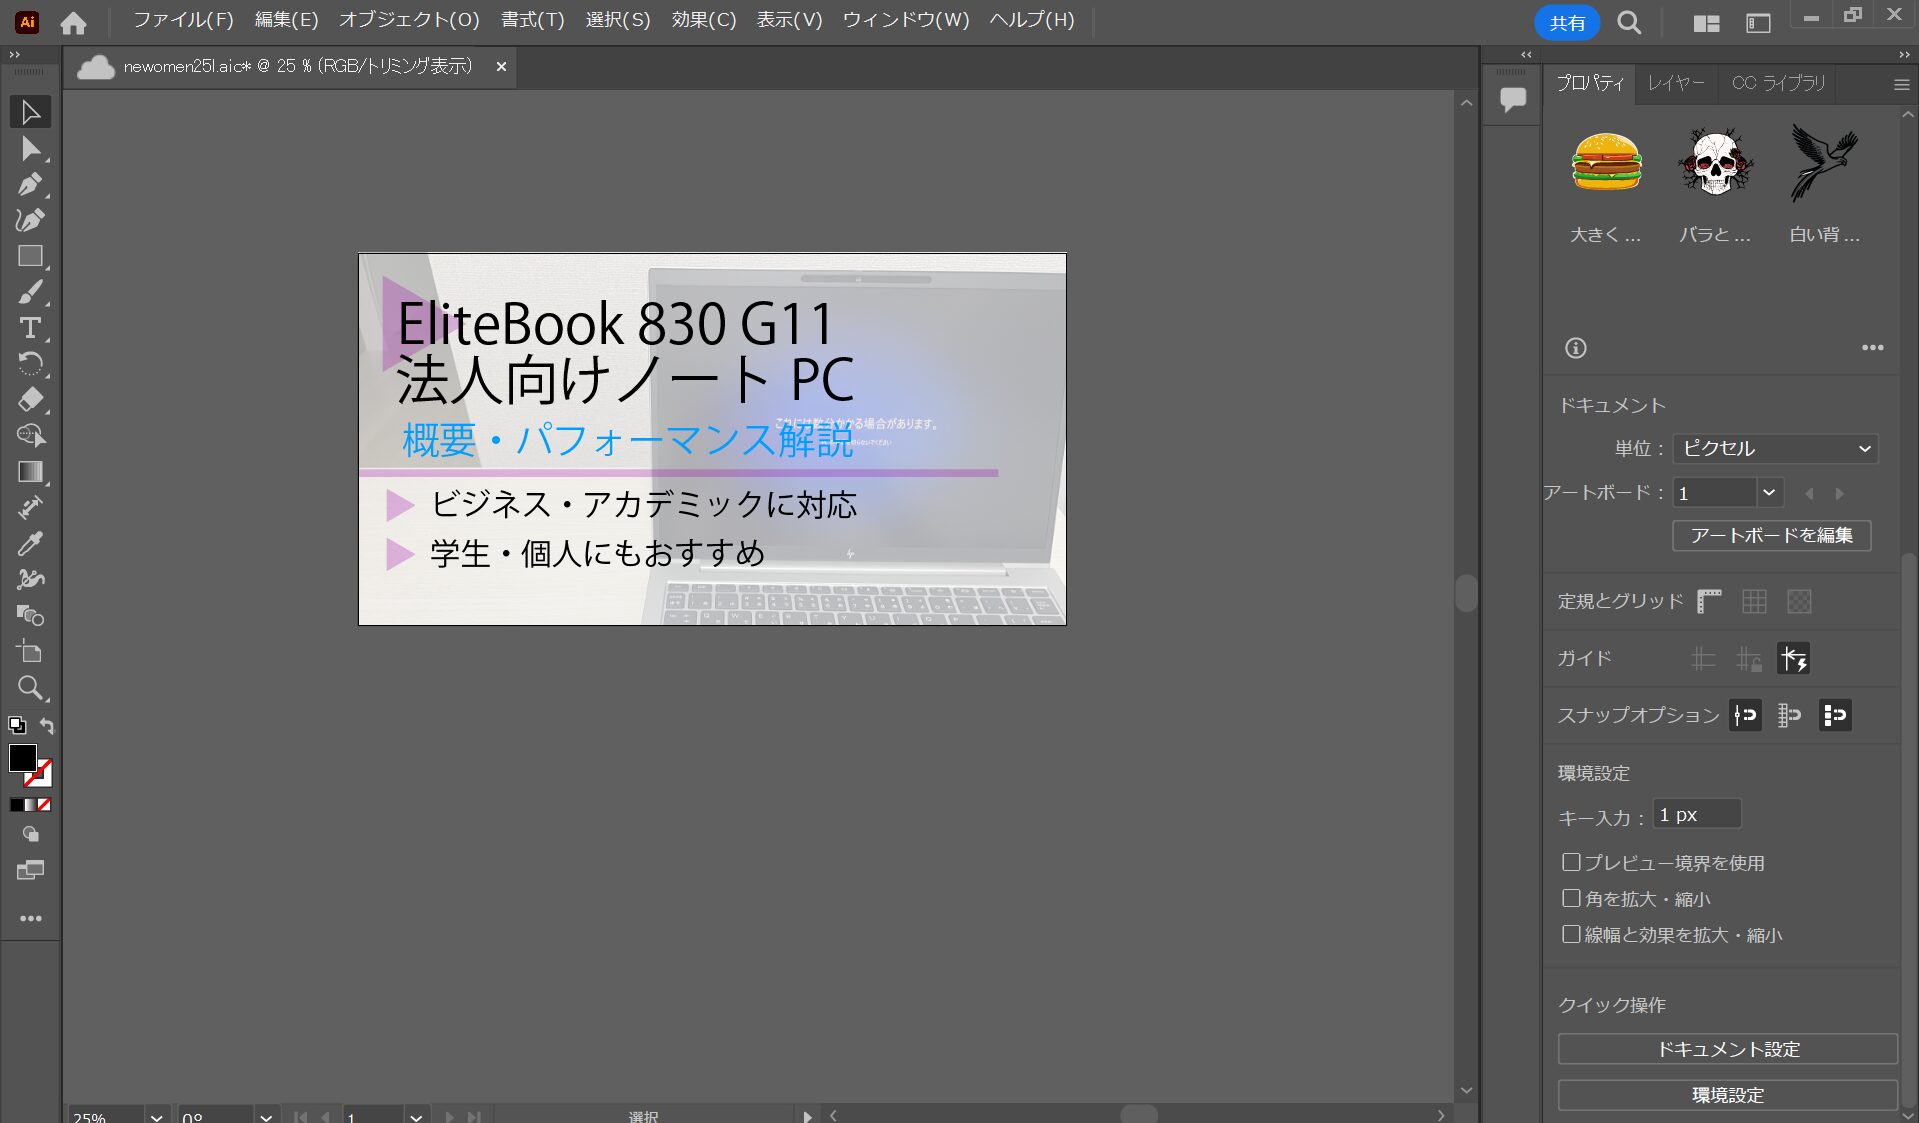Select the Type tool
This screenshot has height=1123, width=1919.
(x=30, y=328)
